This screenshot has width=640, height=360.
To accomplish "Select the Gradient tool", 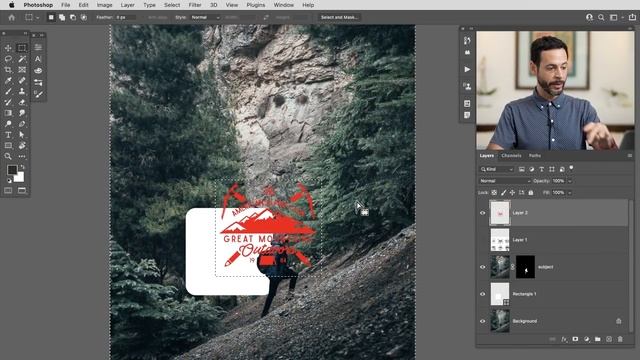I will pyautogui.click(x=8, y=113).
